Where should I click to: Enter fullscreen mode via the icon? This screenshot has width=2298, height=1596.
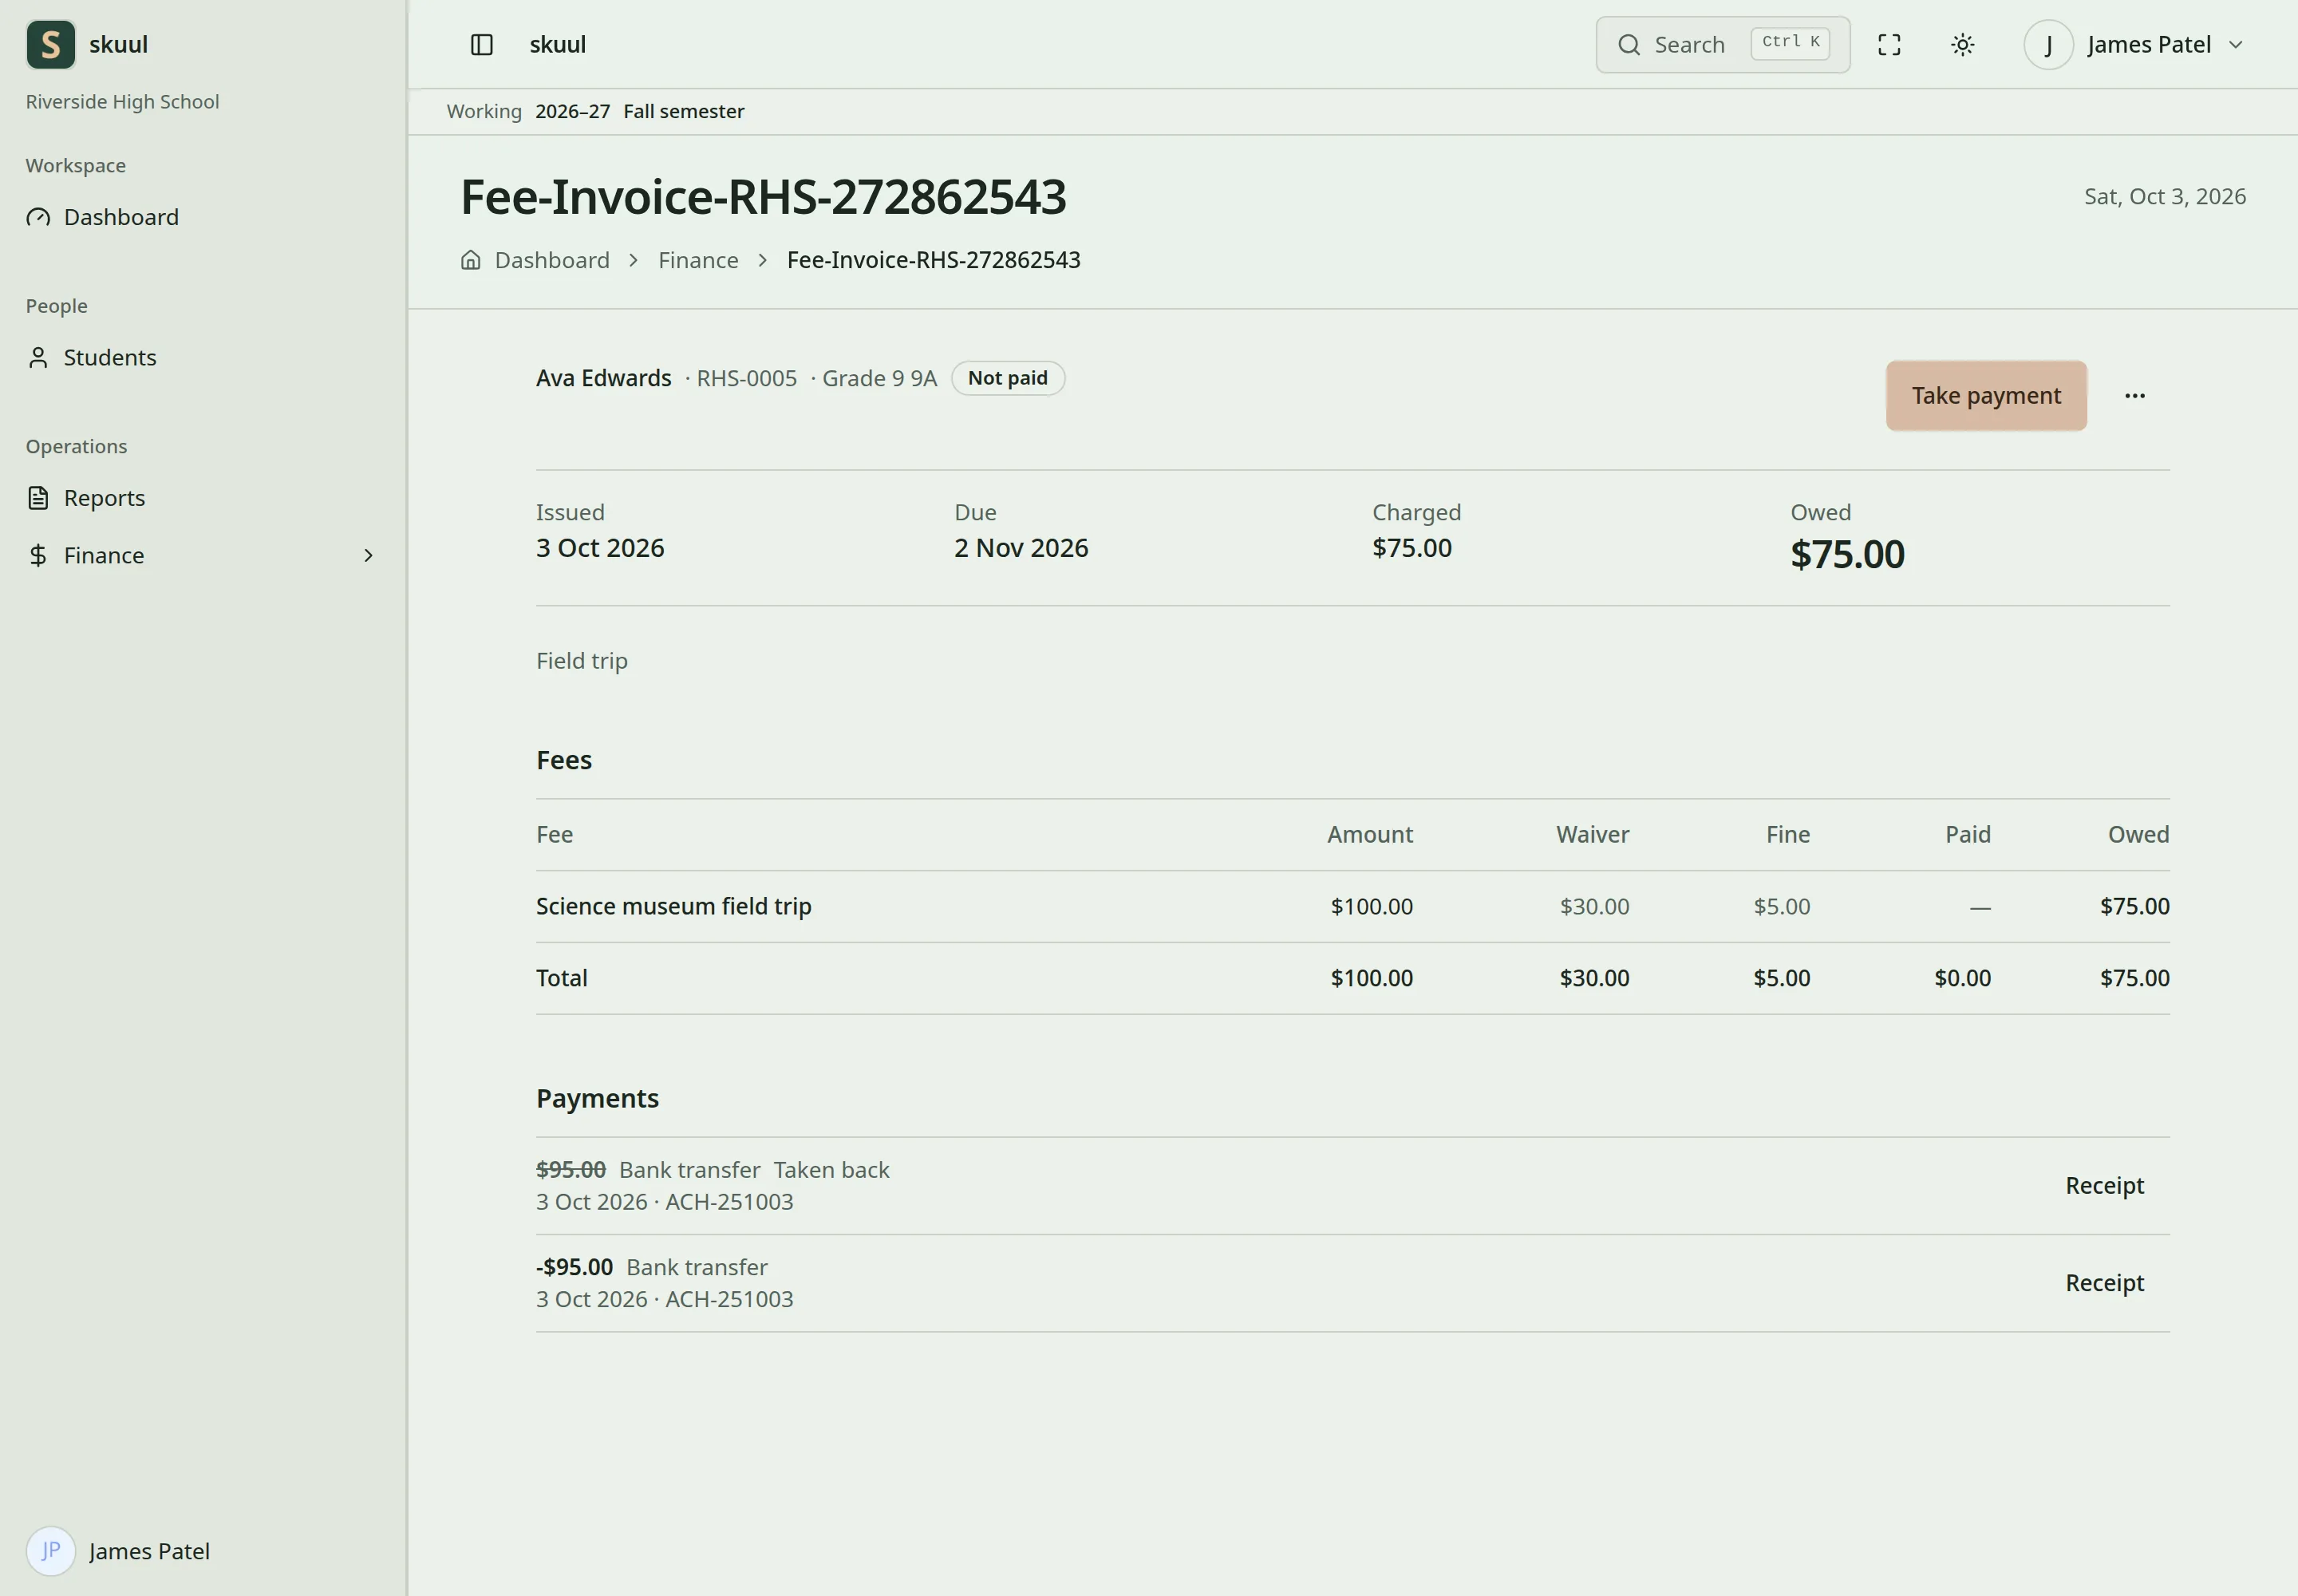(1889, 45)
